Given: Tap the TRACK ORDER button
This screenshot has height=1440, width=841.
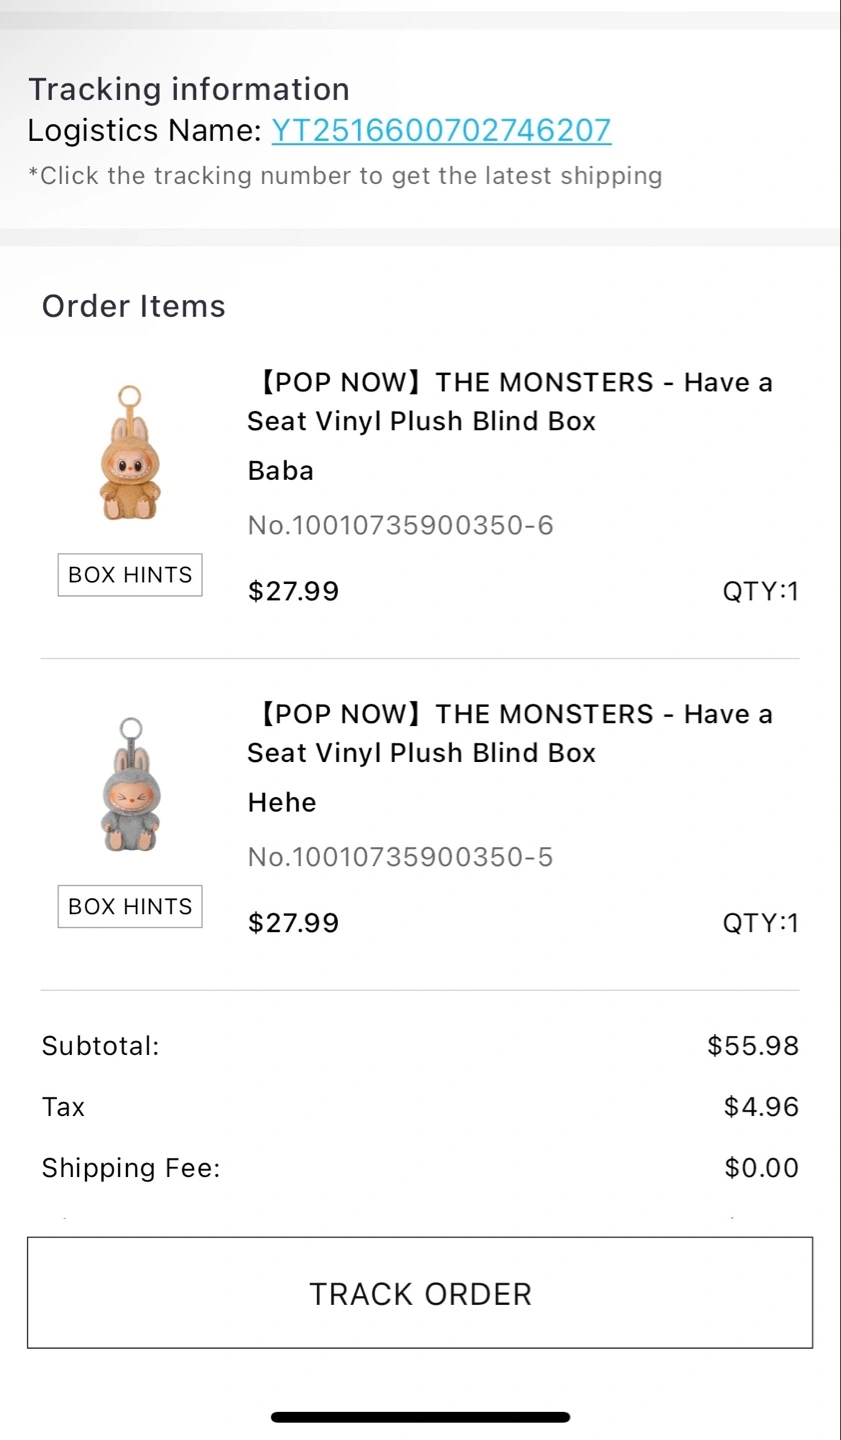Looking at the screenshot, I should 420,1293.
